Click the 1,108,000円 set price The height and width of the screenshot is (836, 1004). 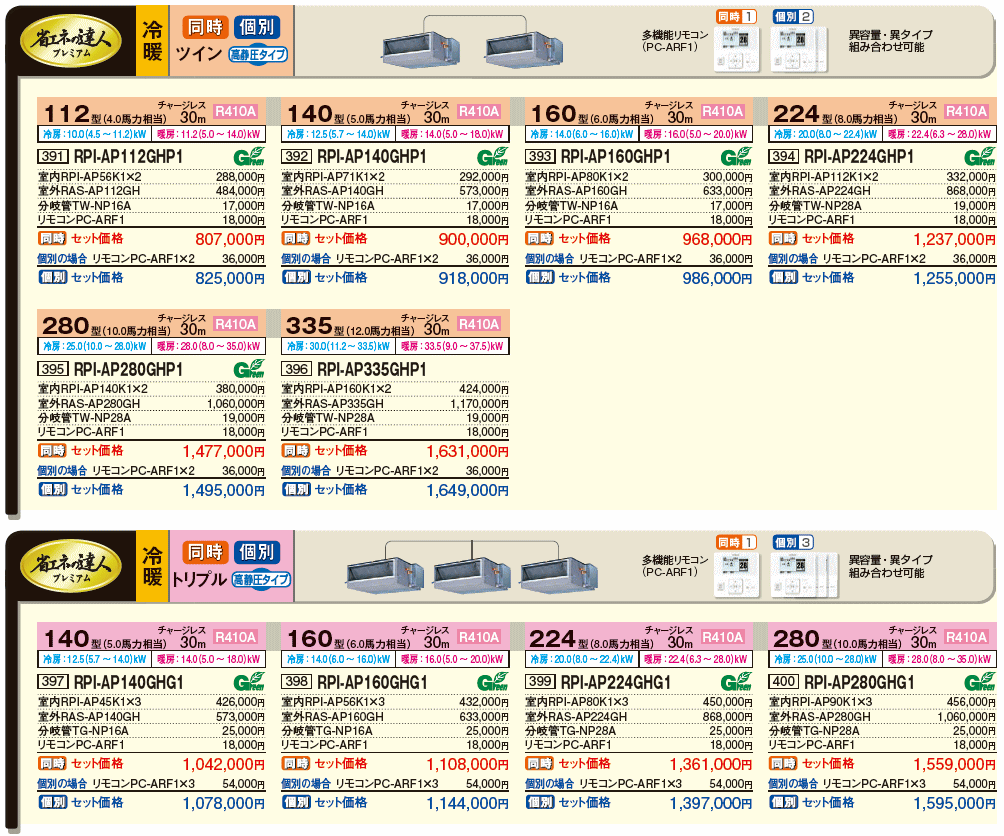(x=467, y=764)
